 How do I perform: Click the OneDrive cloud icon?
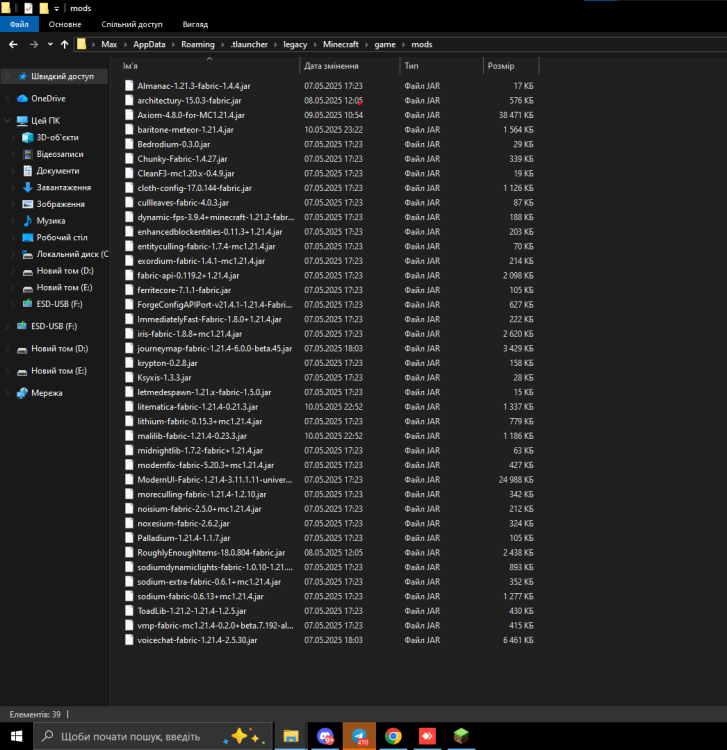pos(22,99)
